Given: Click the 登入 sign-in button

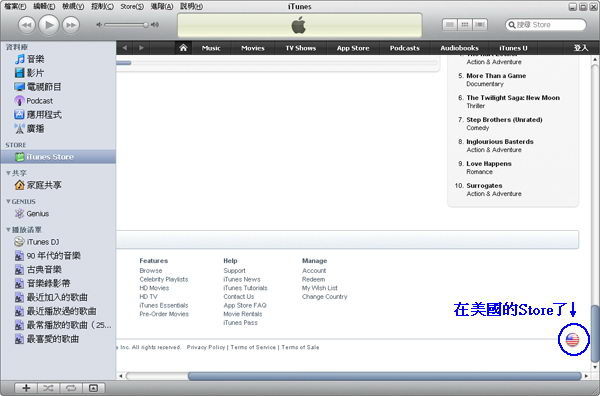Looking at the screenshot, I should click(580, 48).
